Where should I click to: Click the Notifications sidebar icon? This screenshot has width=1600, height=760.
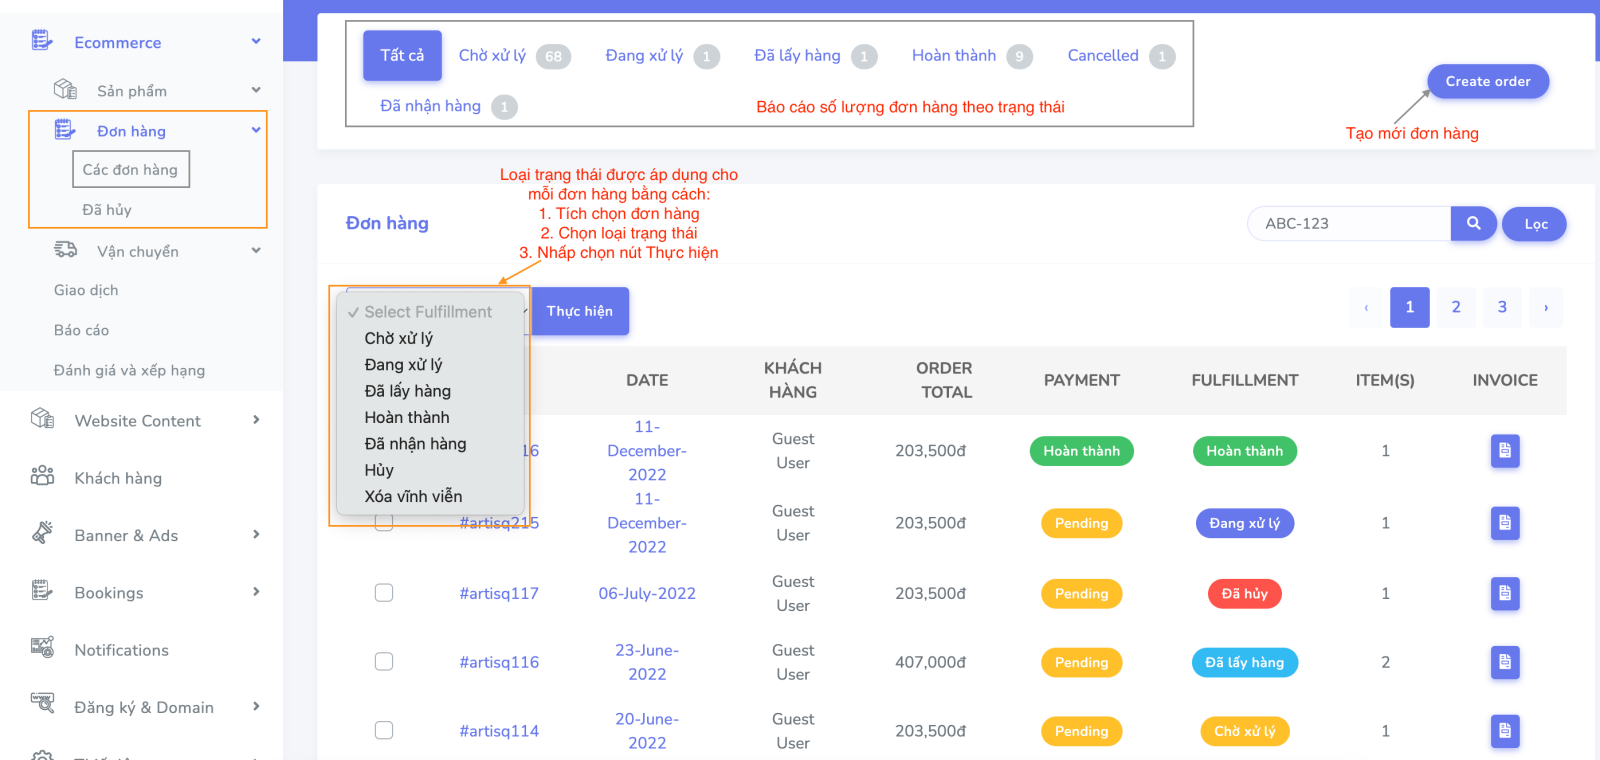(42, 648)
